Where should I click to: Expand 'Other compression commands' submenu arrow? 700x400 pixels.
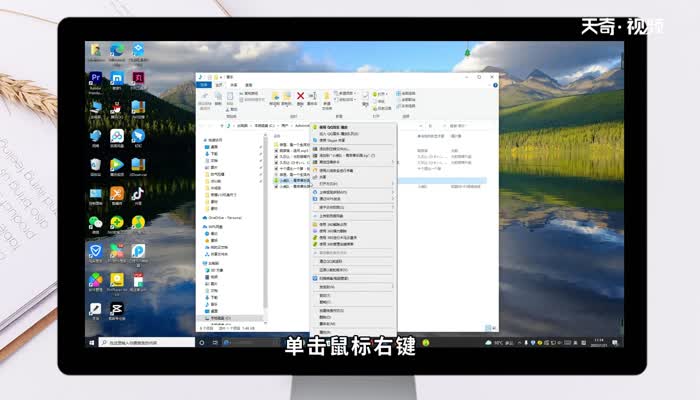coord(393,162)
